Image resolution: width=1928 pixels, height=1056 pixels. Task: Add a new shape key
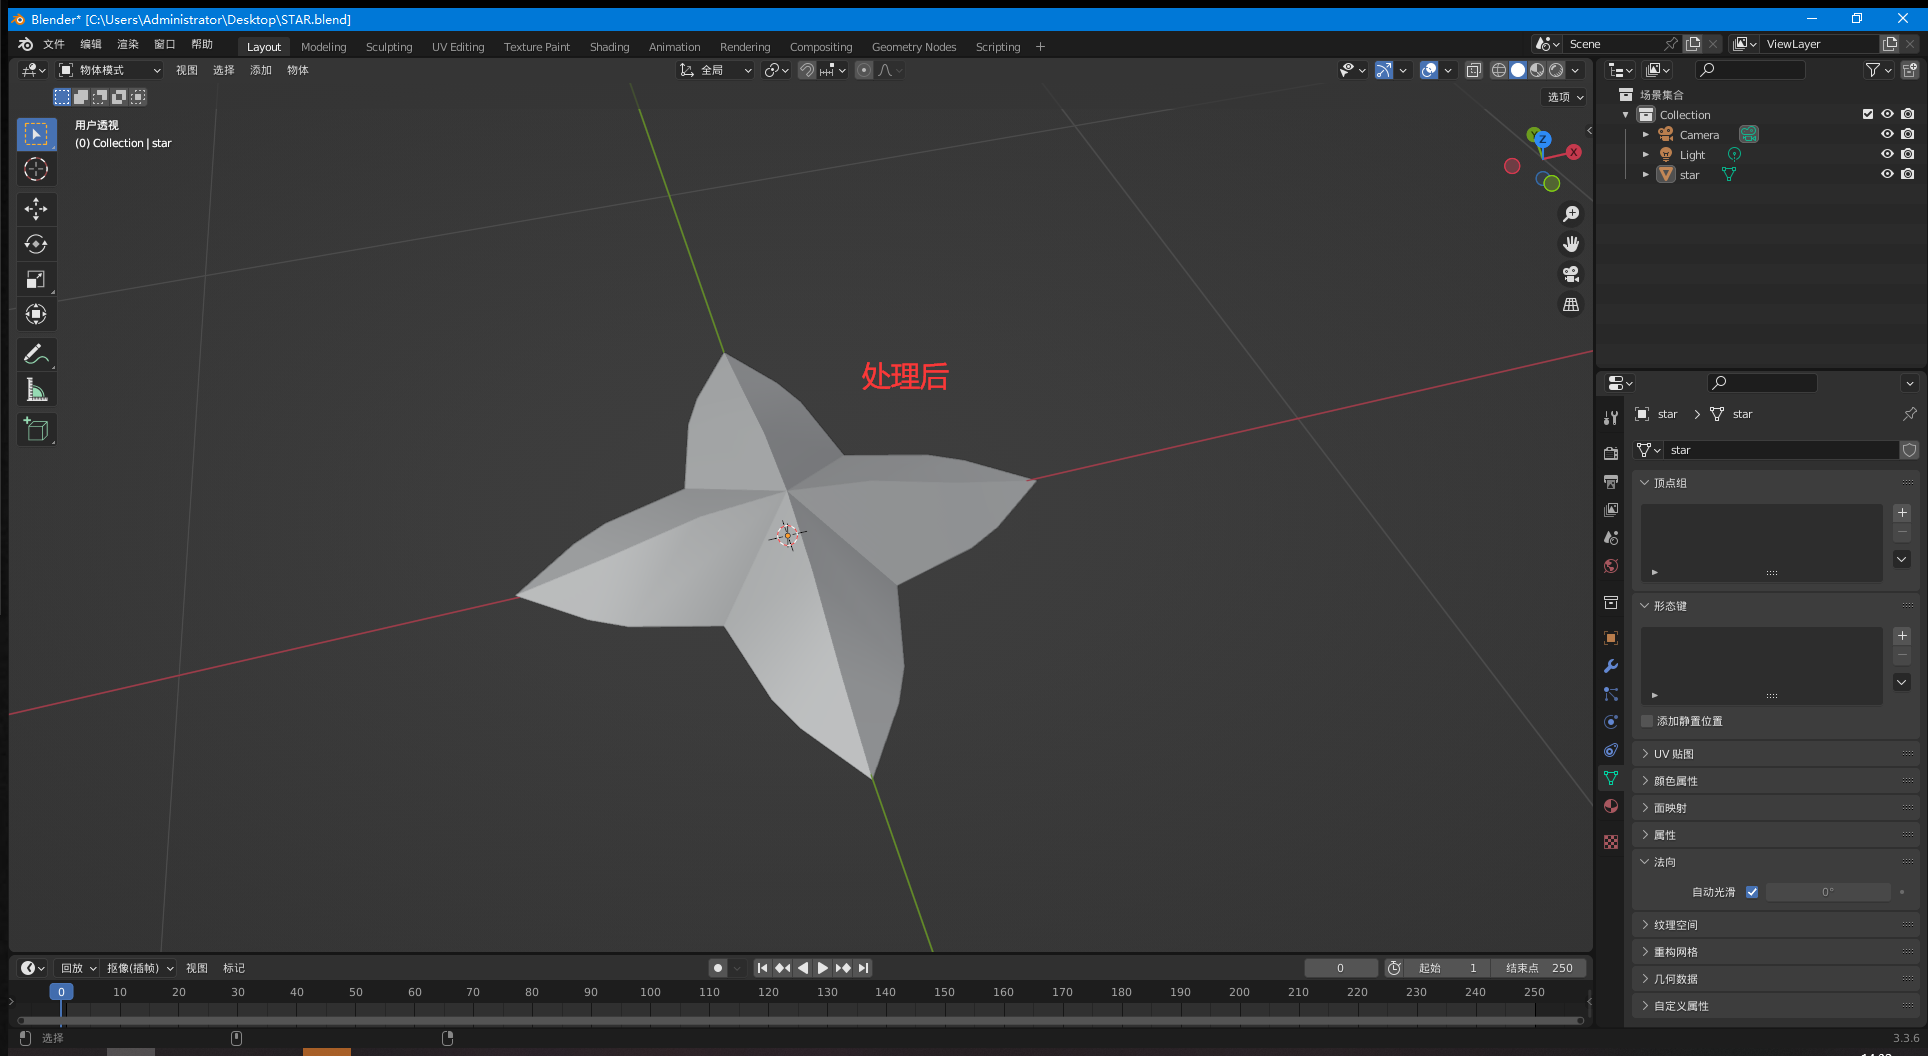(x=1902, y=636)
